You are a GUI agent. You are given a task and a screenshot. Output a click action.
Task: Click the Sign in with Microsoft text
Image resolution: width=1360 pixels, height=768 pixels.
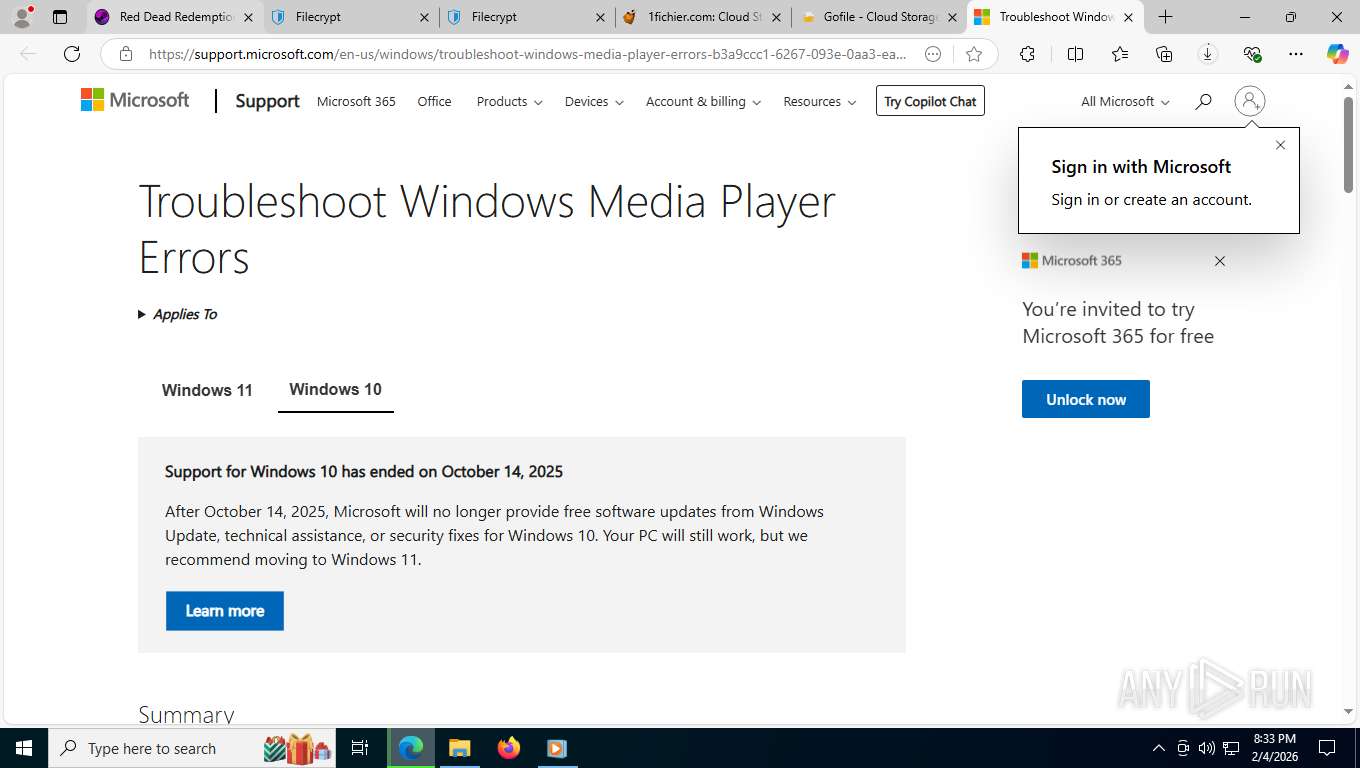click(x=1141, y=167)
